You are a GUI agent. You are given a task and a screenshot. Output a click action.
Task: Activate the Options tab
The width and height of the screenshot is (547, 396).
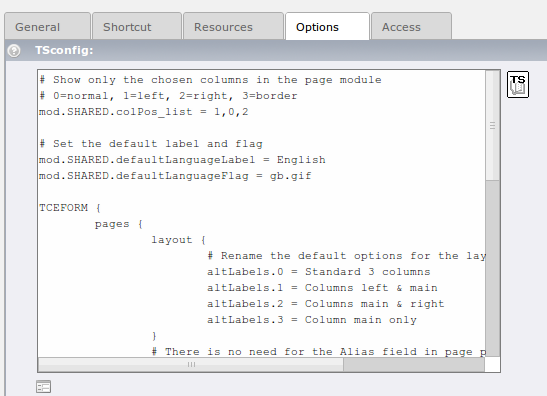tap(327, 27)
